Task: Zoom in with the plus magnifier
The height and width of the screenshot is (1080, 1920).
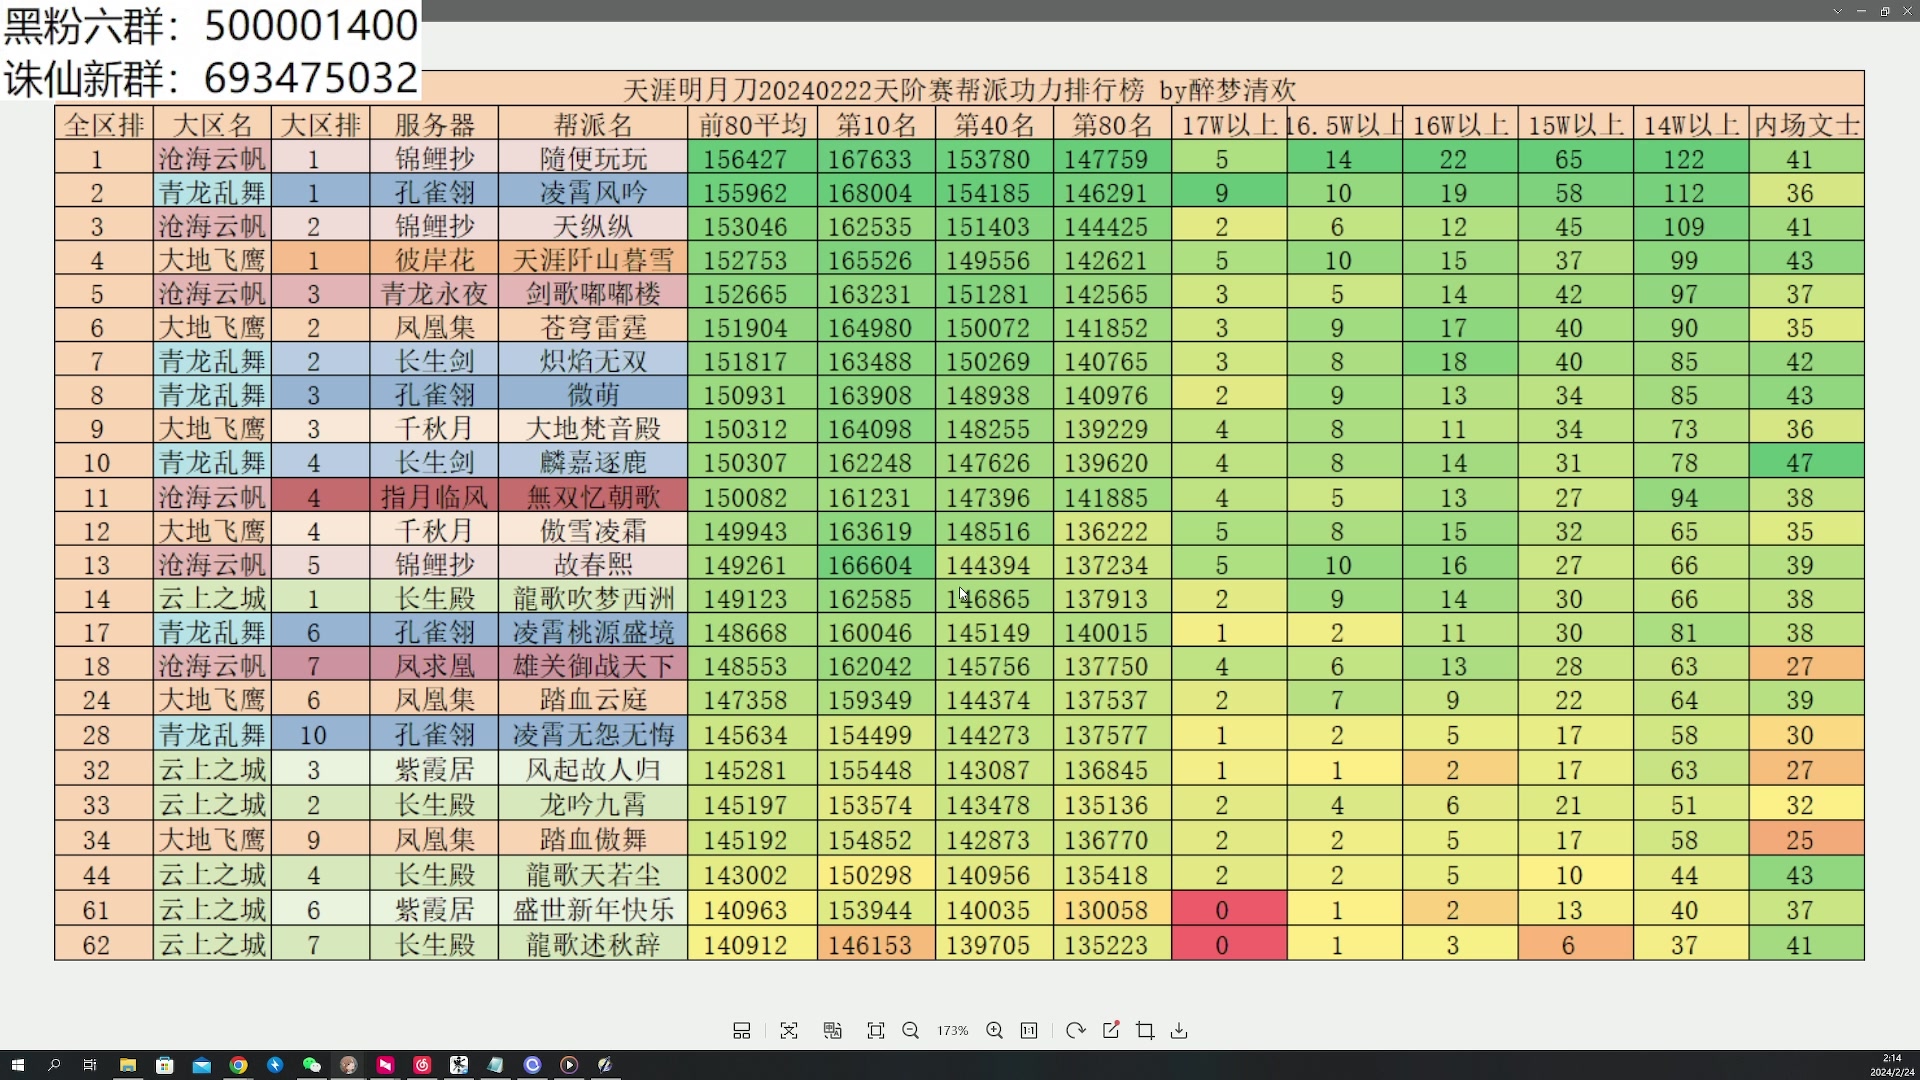Action: coord(994,1031)
